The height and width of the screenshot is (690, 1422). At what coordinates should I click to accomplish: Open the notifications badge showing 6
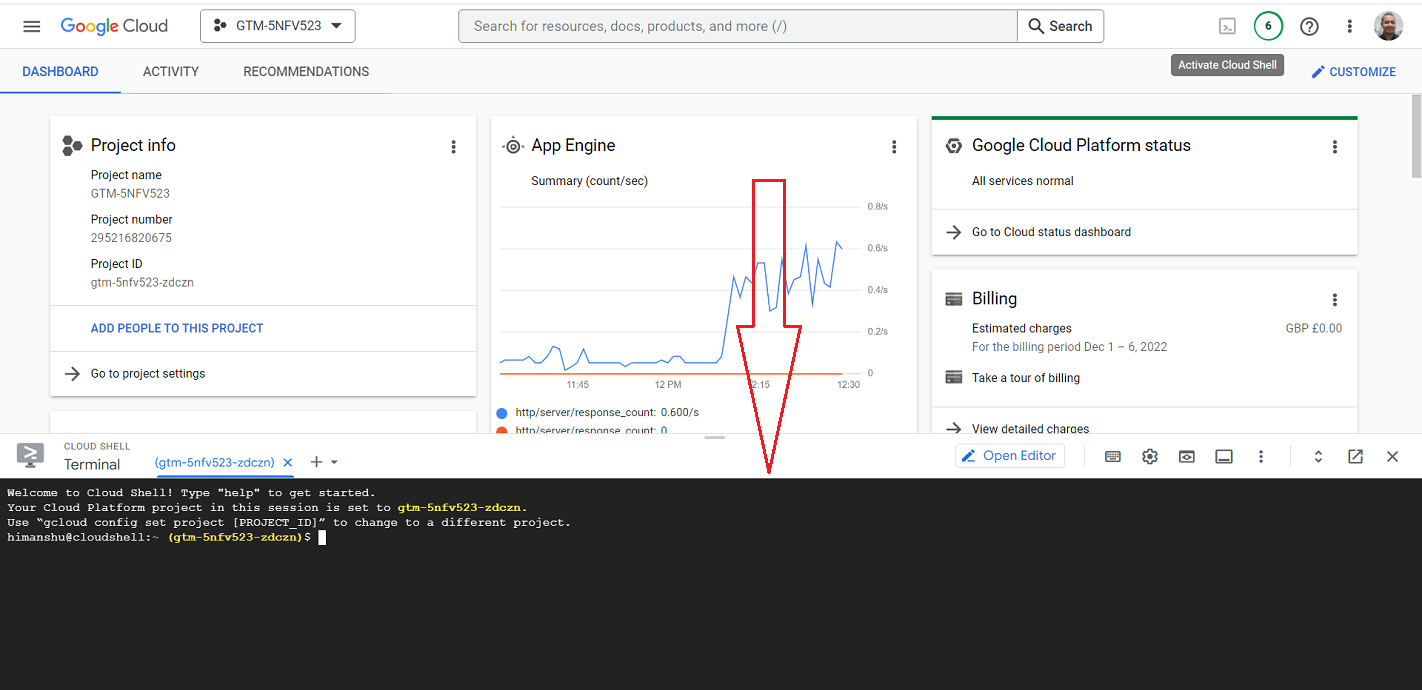coord(1268,27)
